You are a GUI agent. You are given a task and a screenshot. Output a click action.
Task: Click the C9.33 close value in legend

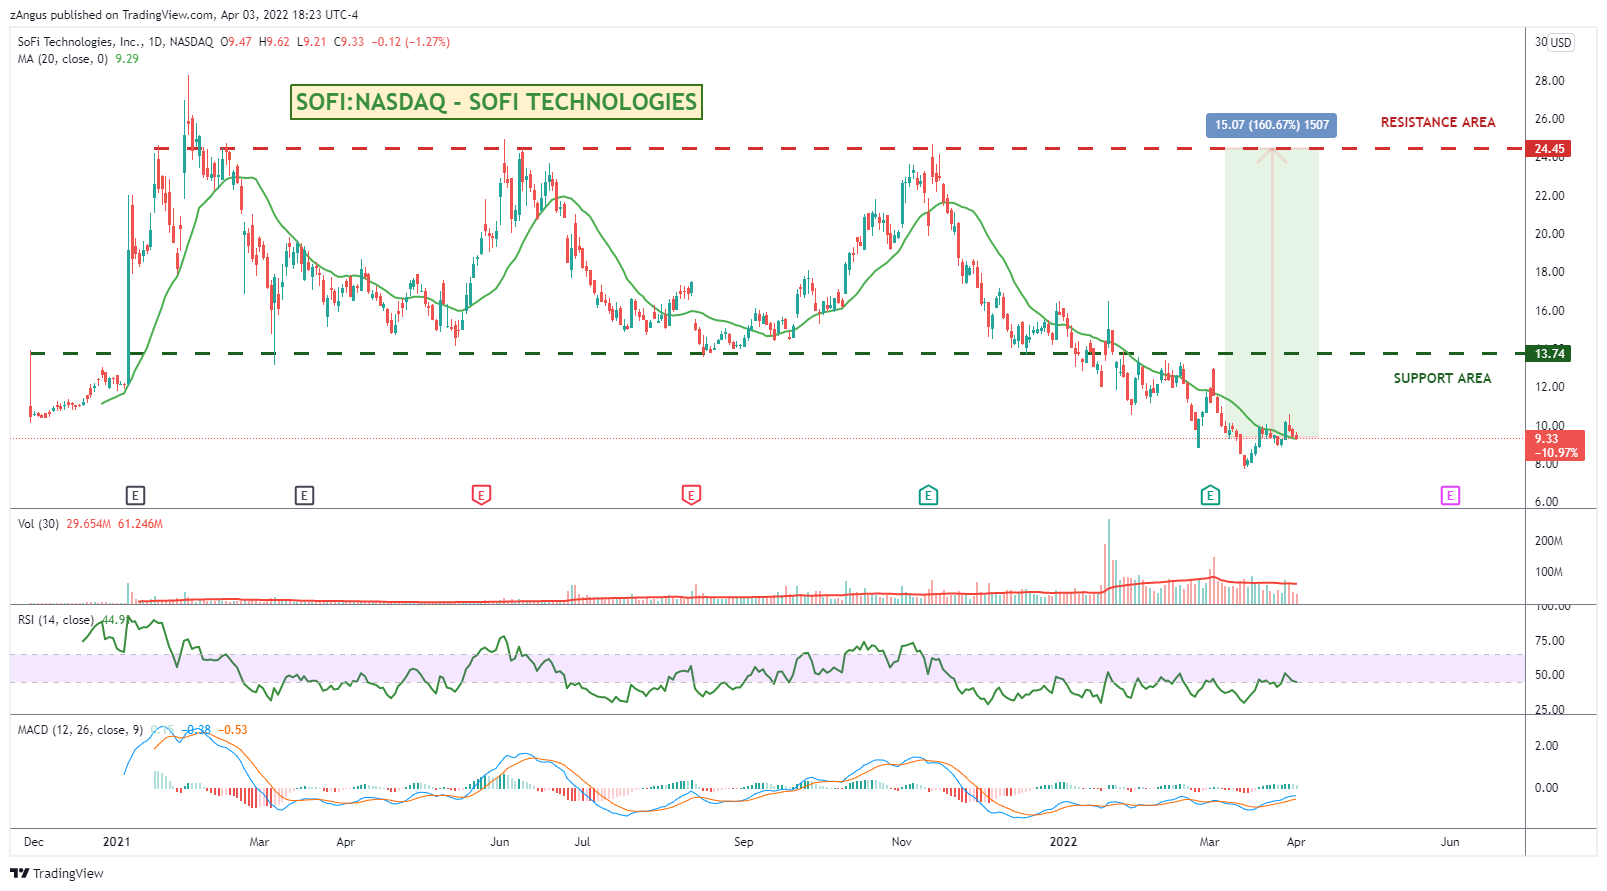[349, 42]
